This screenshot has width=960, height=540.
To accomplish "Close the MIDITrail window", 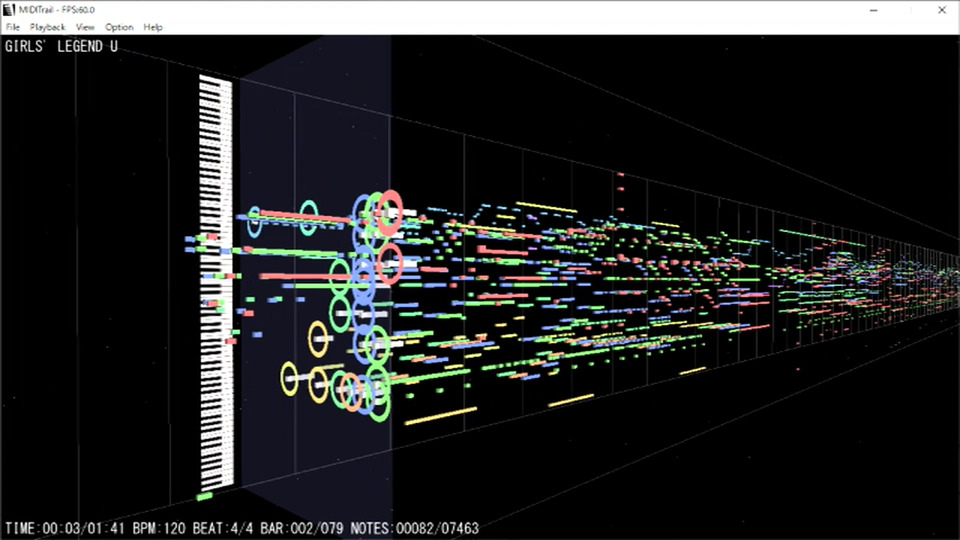I will pyautogui.click(x=942, y=10).
